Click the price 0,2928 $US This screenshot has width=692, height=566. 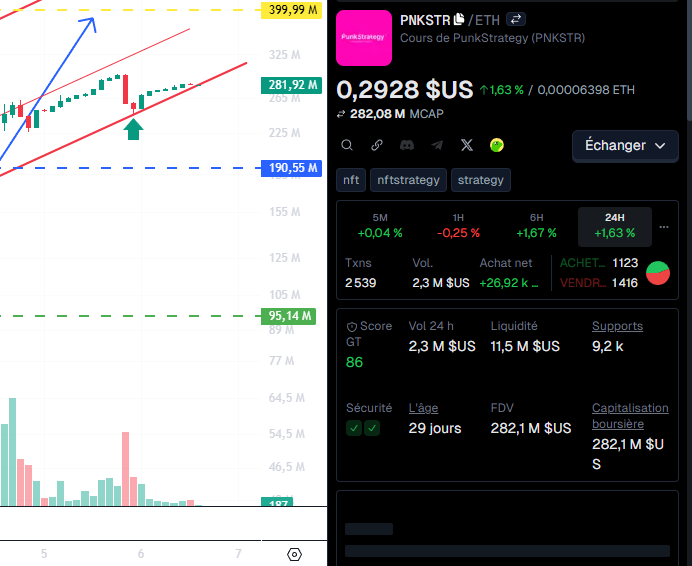tap(405, 90)
